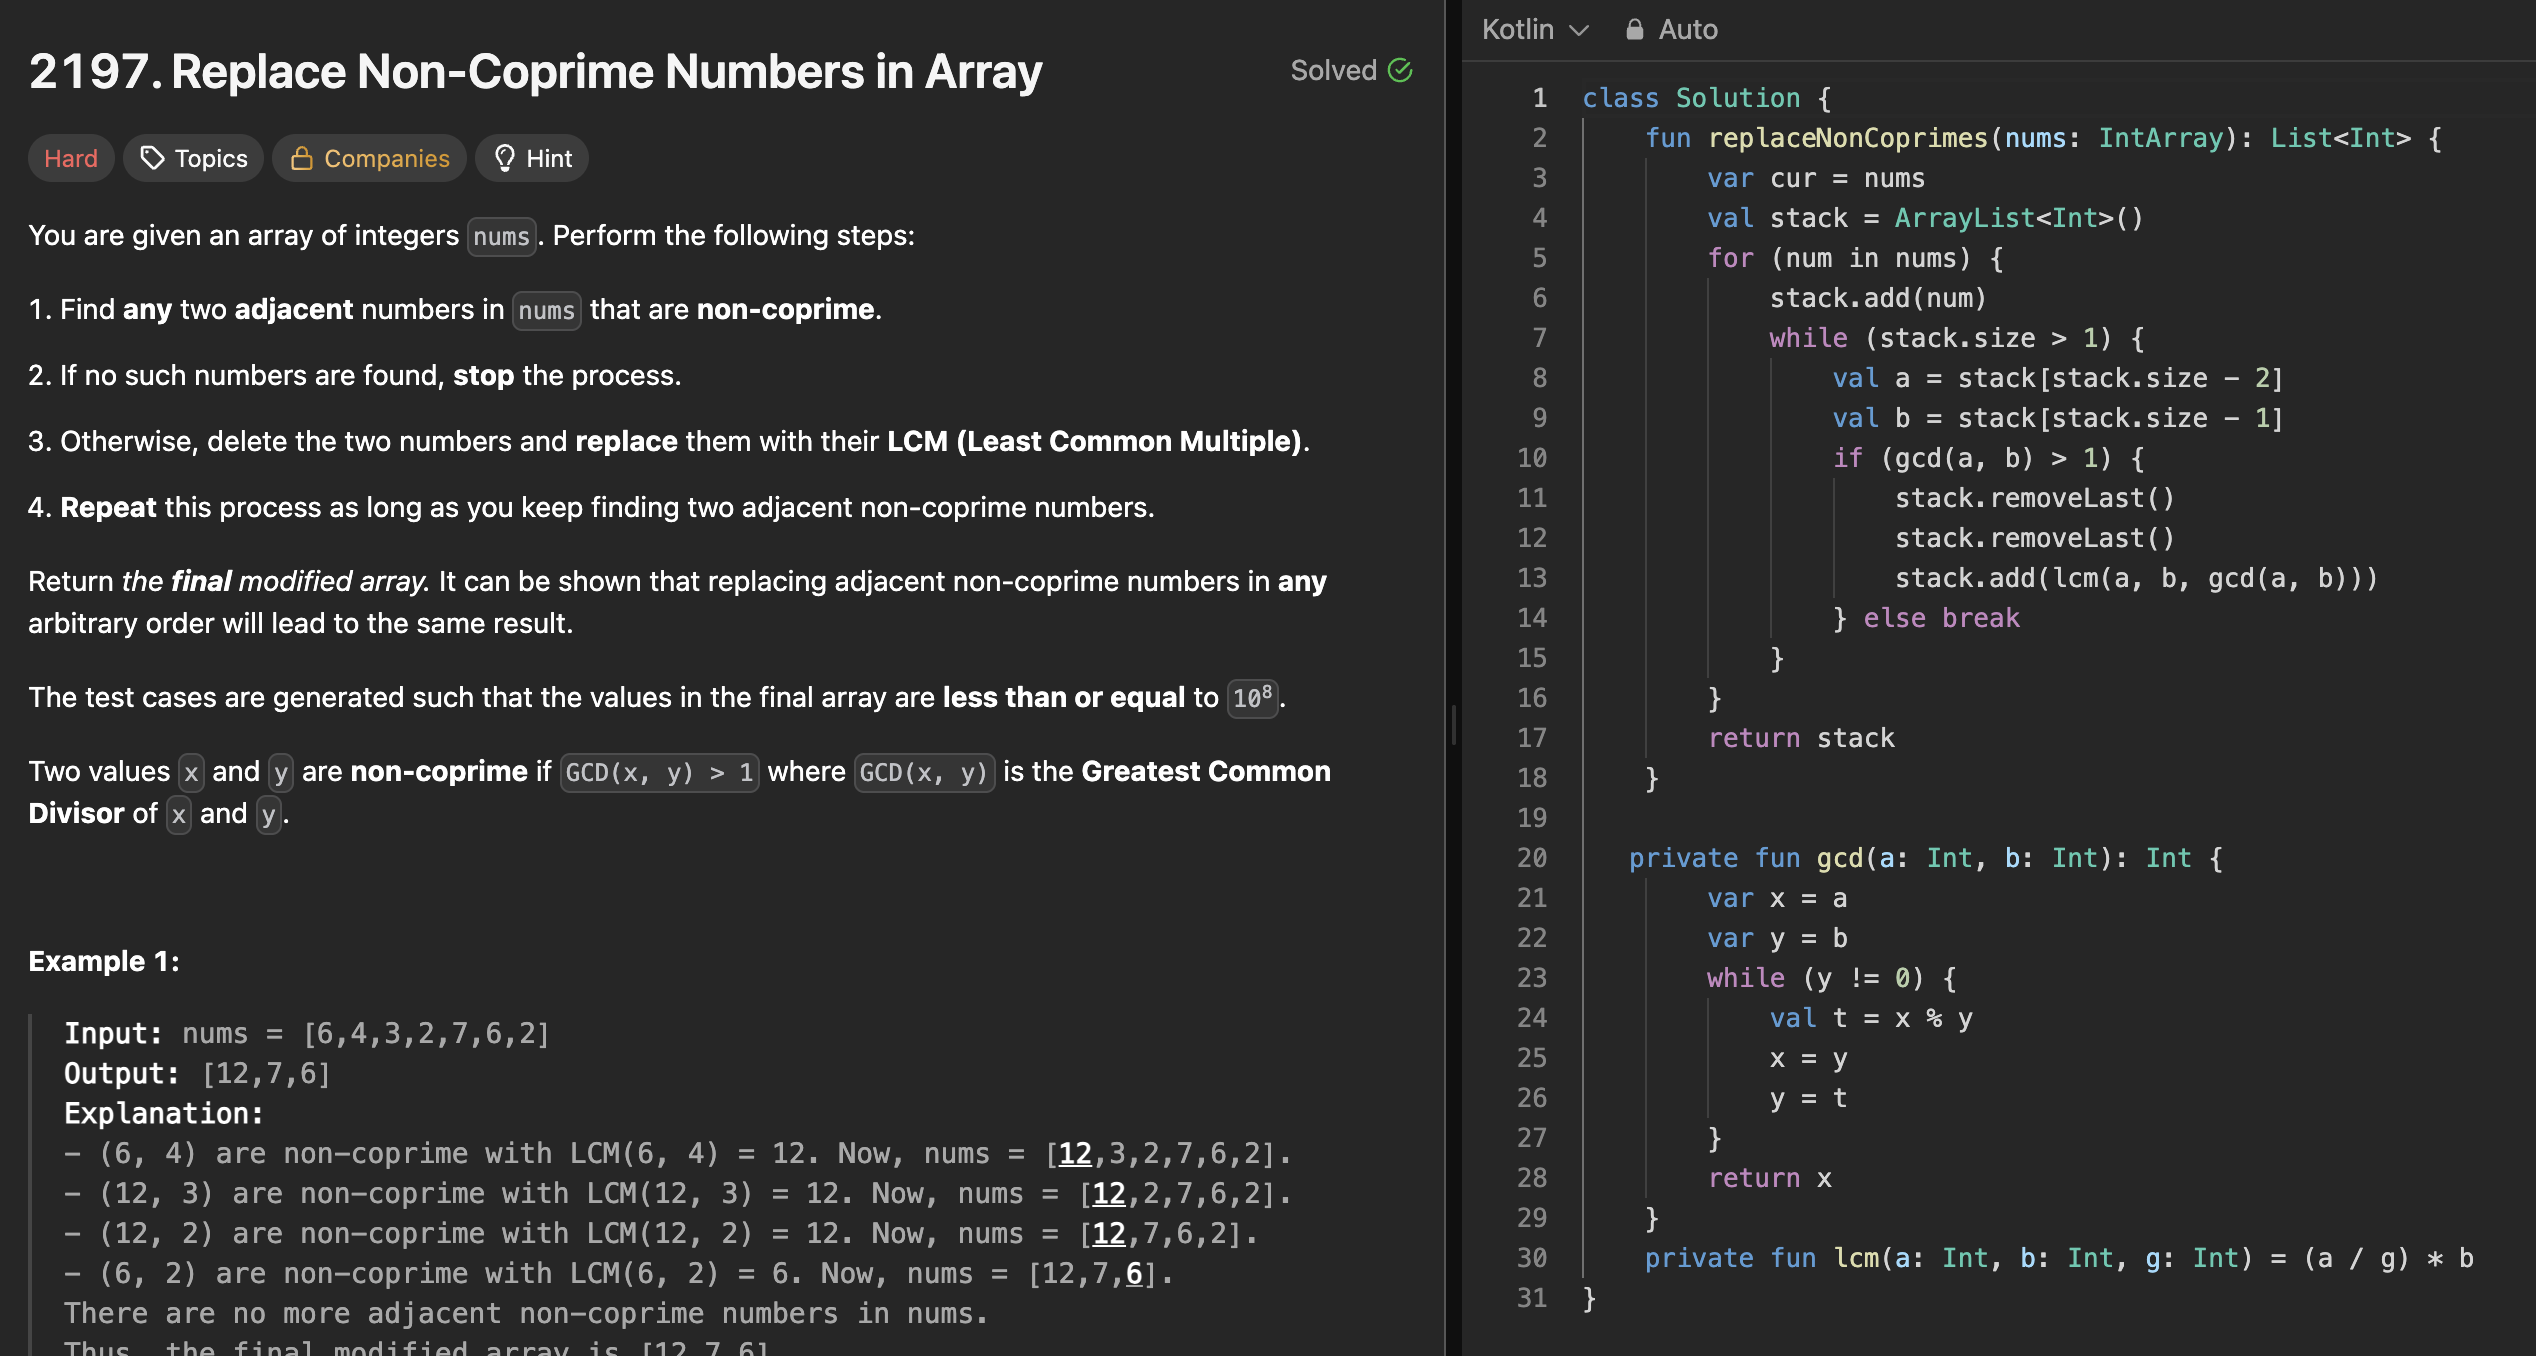
Task: Click the vertical panel divider handle
Action: pos(1453,724)
